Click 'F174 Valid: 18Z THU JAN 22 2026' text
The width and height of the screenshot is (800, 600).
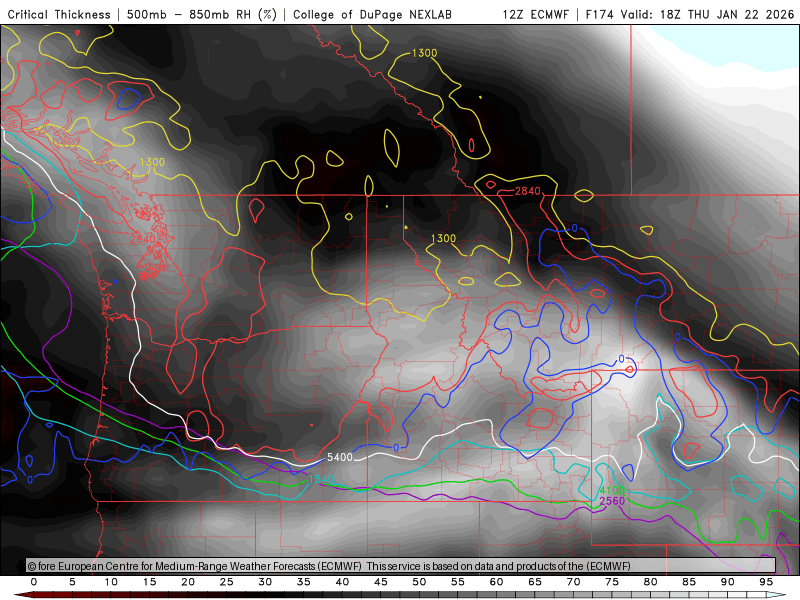click(690, 14)
